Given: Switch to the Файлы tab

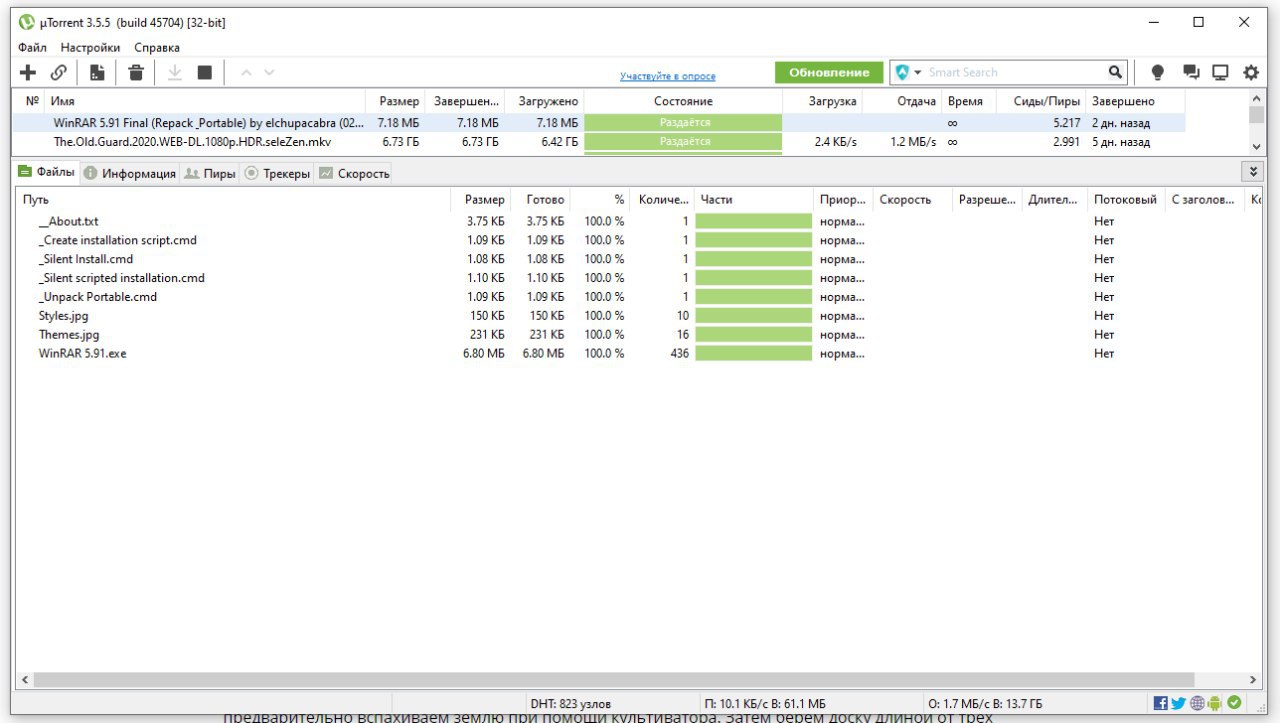Looking at the screenshot, I should pyautogui.click(x=46, y=172).
